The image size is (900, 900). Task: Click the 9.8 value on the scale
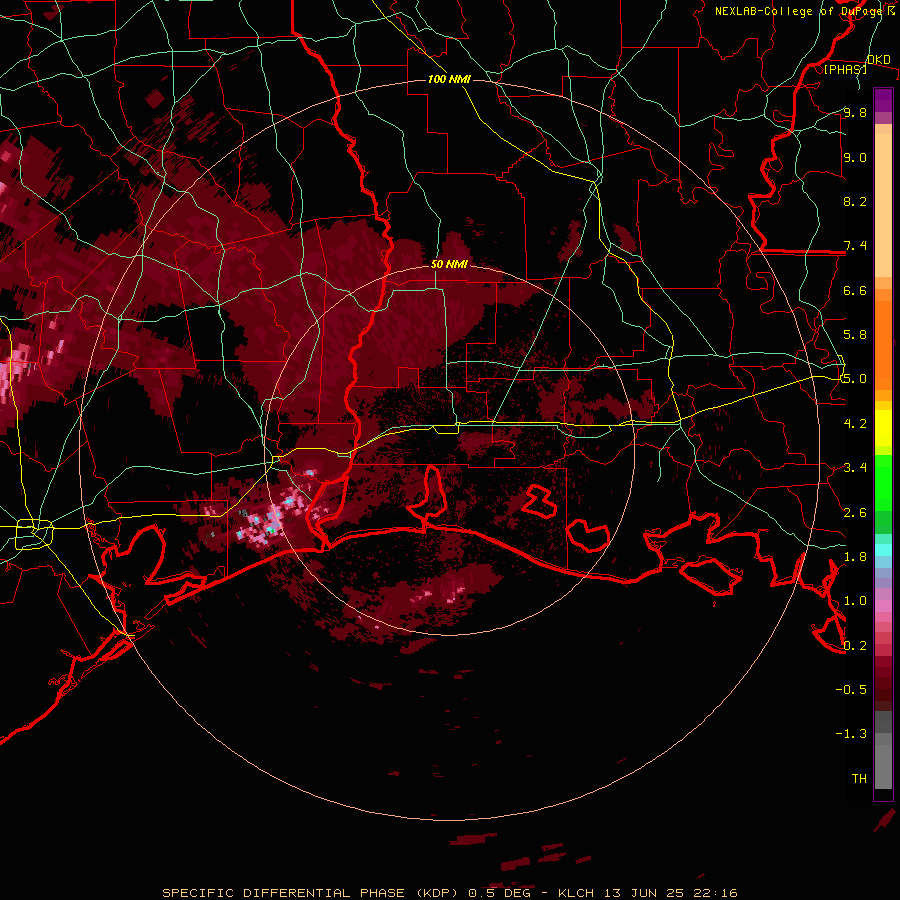pos(855,112)
